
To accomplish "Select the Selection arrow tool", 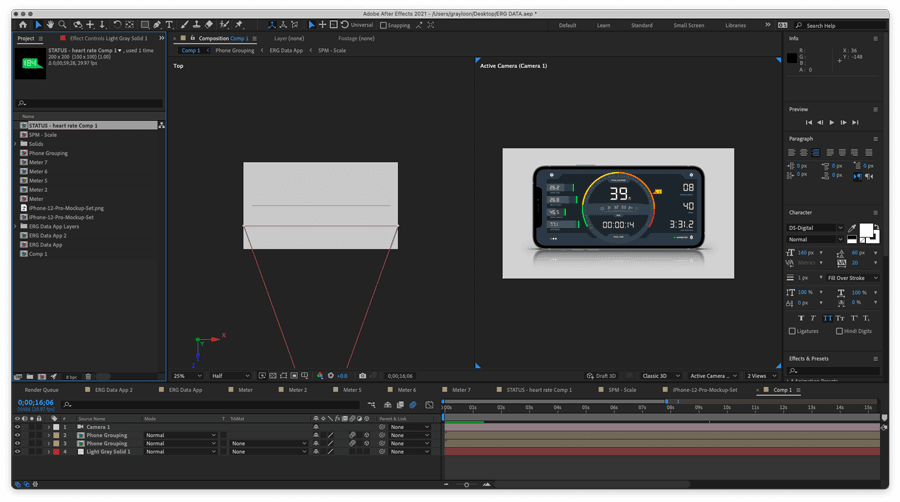I will tap(38, 25).
